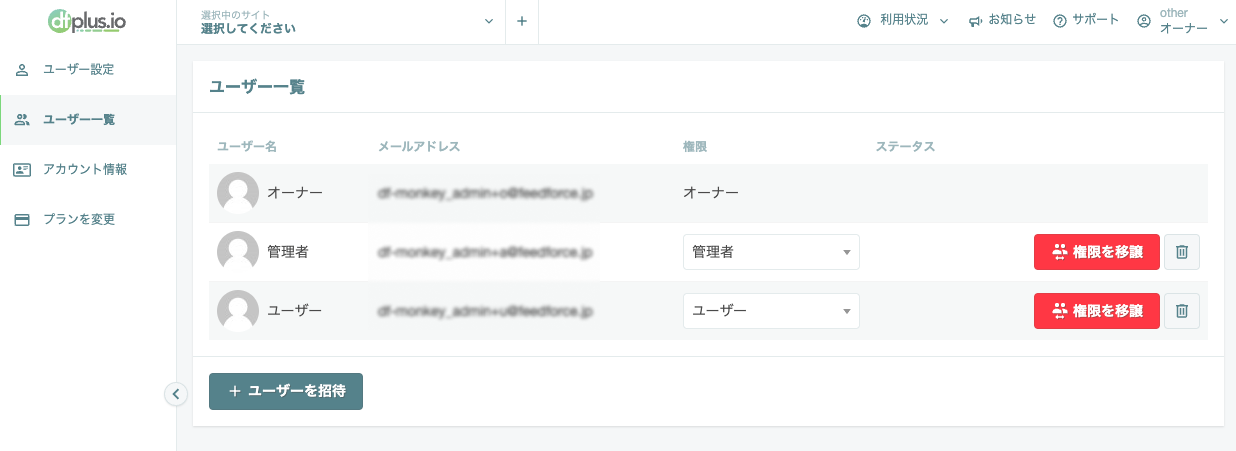1236x451 pixels.
Task: Click the credit card icon beside プランを変更
Action: coord(22,219)
